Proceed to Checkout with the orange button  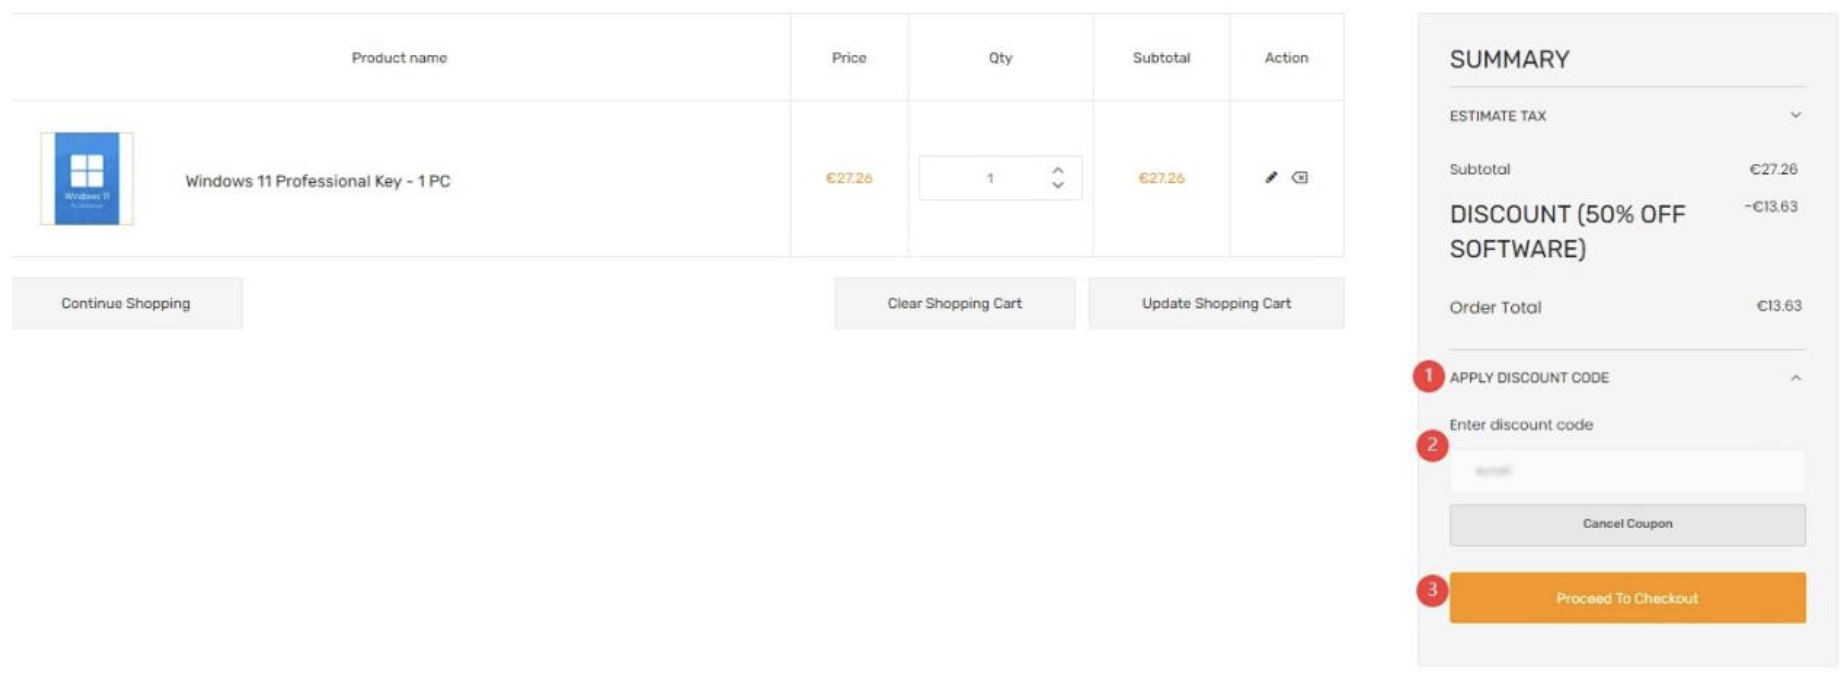[1627, 598]
